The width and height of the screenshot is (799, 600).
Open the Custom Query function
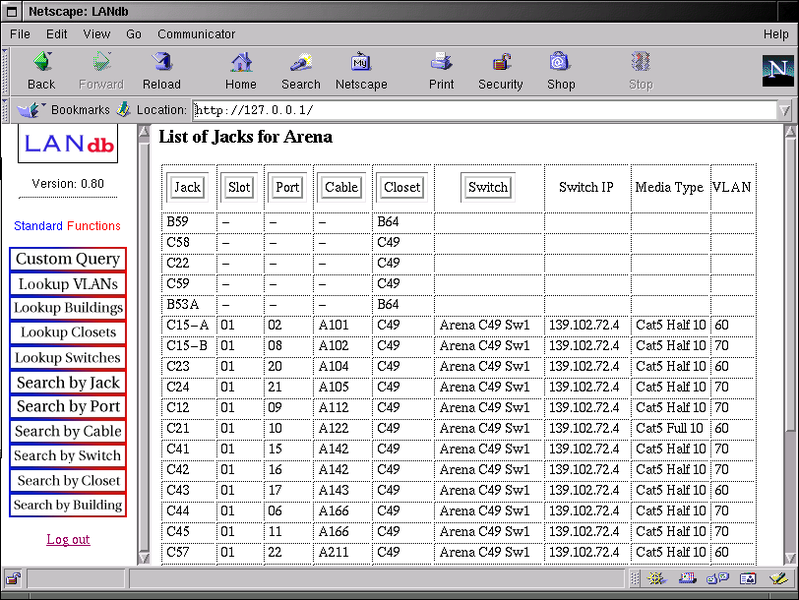[68, 259]
